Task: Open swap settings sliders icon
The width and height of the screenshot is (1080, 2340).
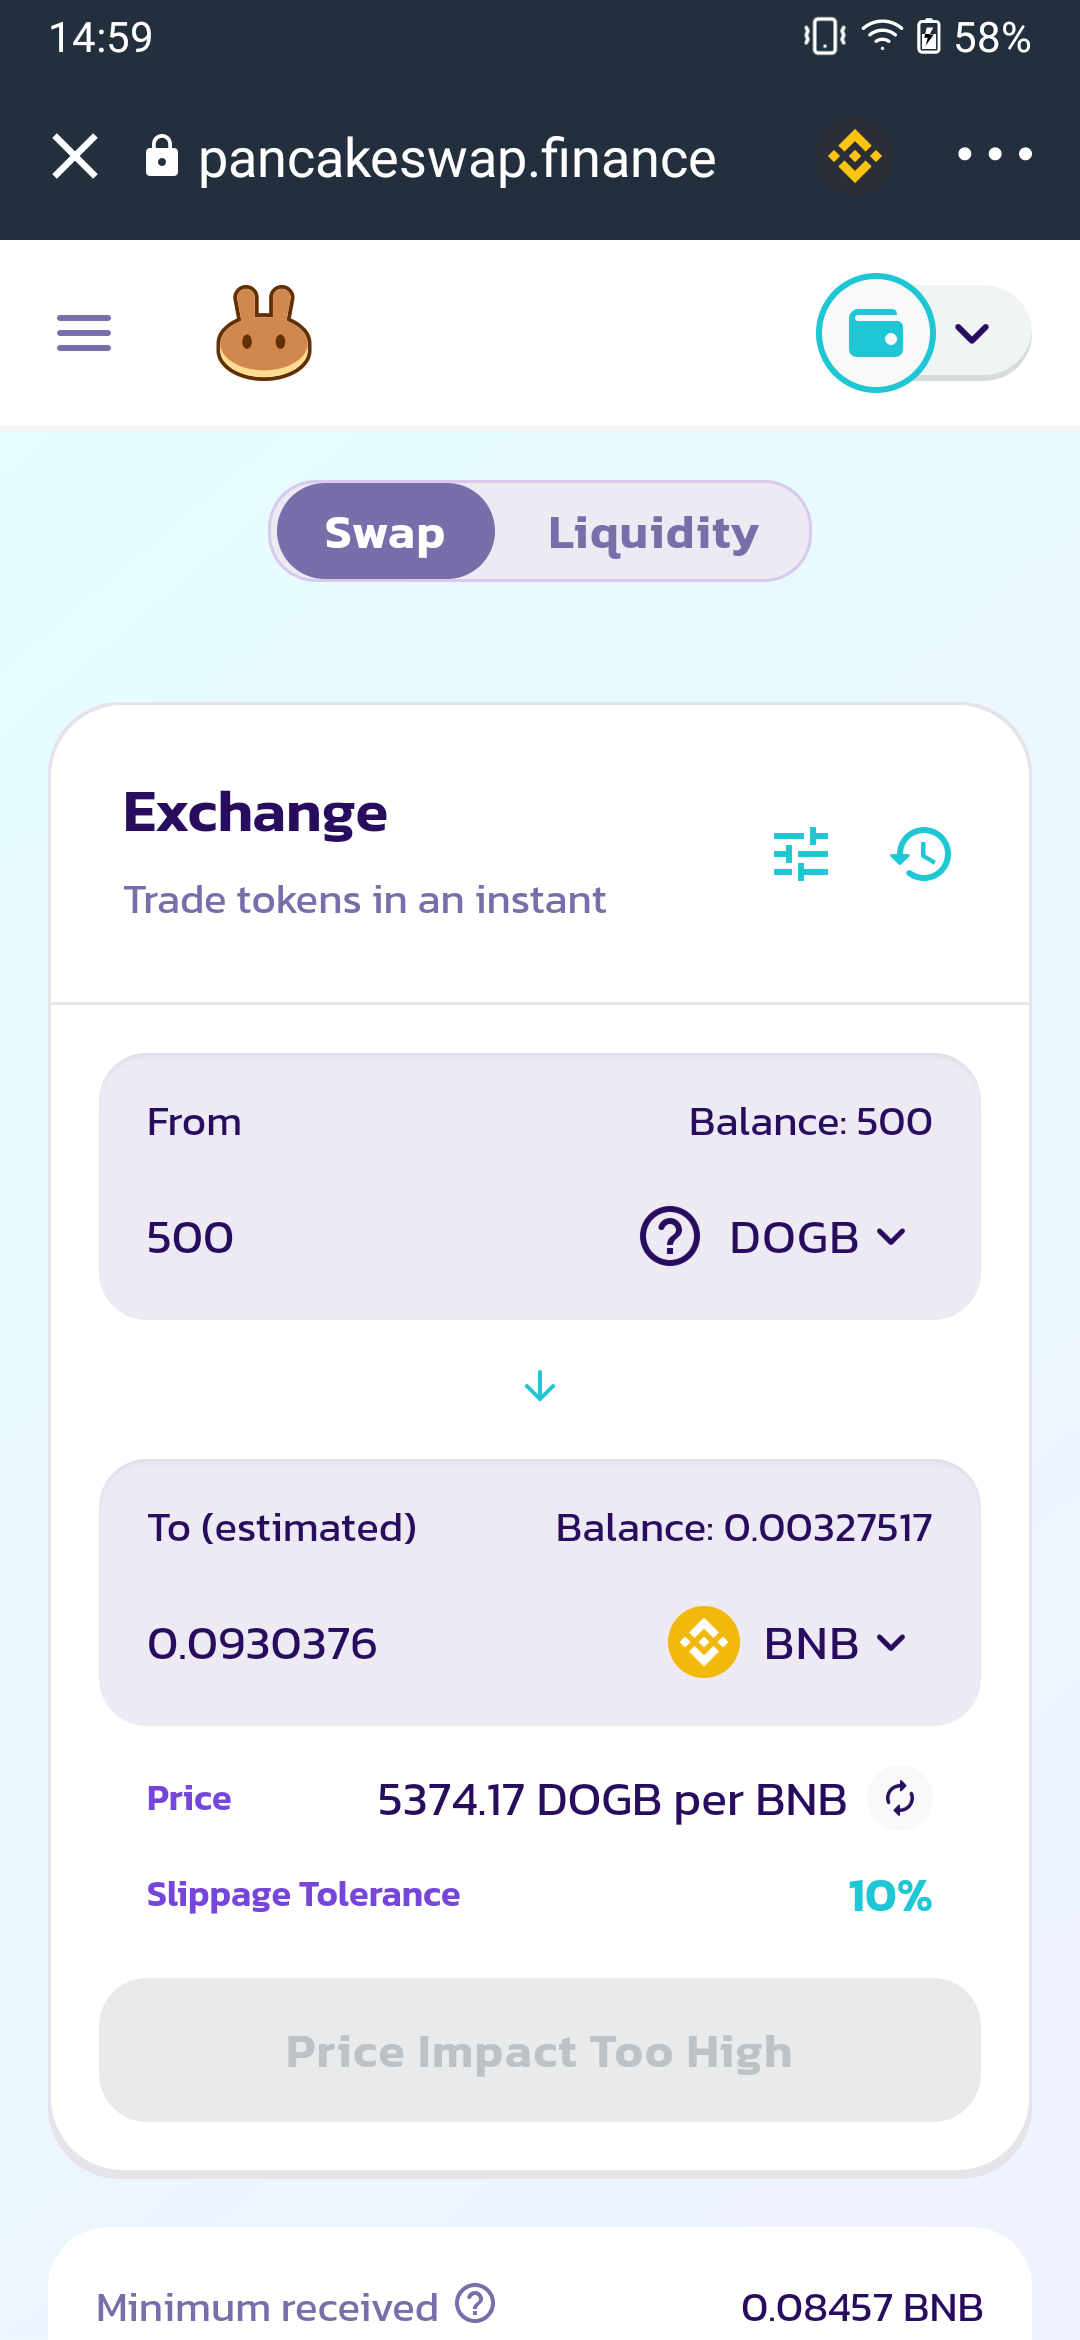Action: tap(801, 854)
